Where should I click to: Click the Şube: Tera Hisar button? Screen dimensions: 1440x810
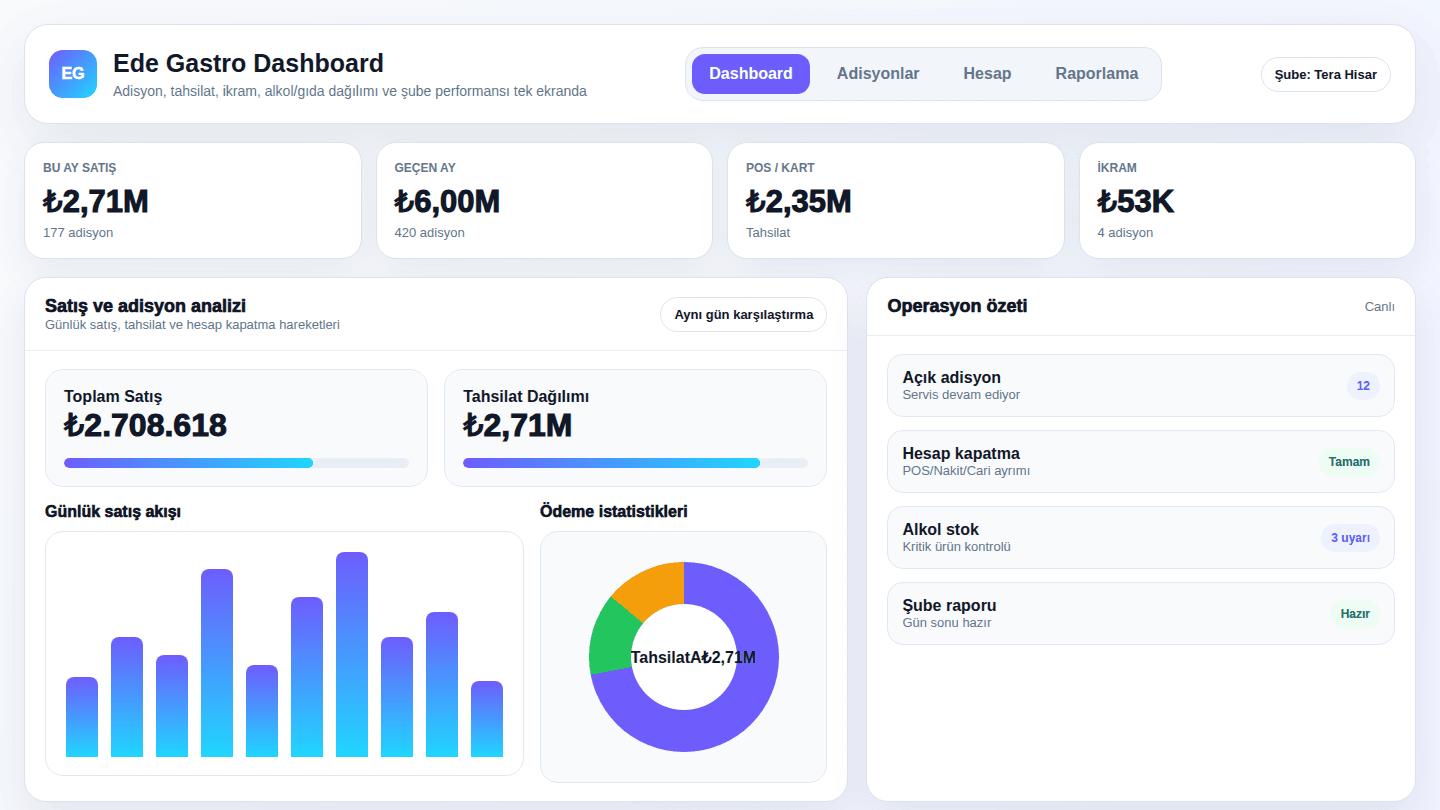(x=1326, y=75)
